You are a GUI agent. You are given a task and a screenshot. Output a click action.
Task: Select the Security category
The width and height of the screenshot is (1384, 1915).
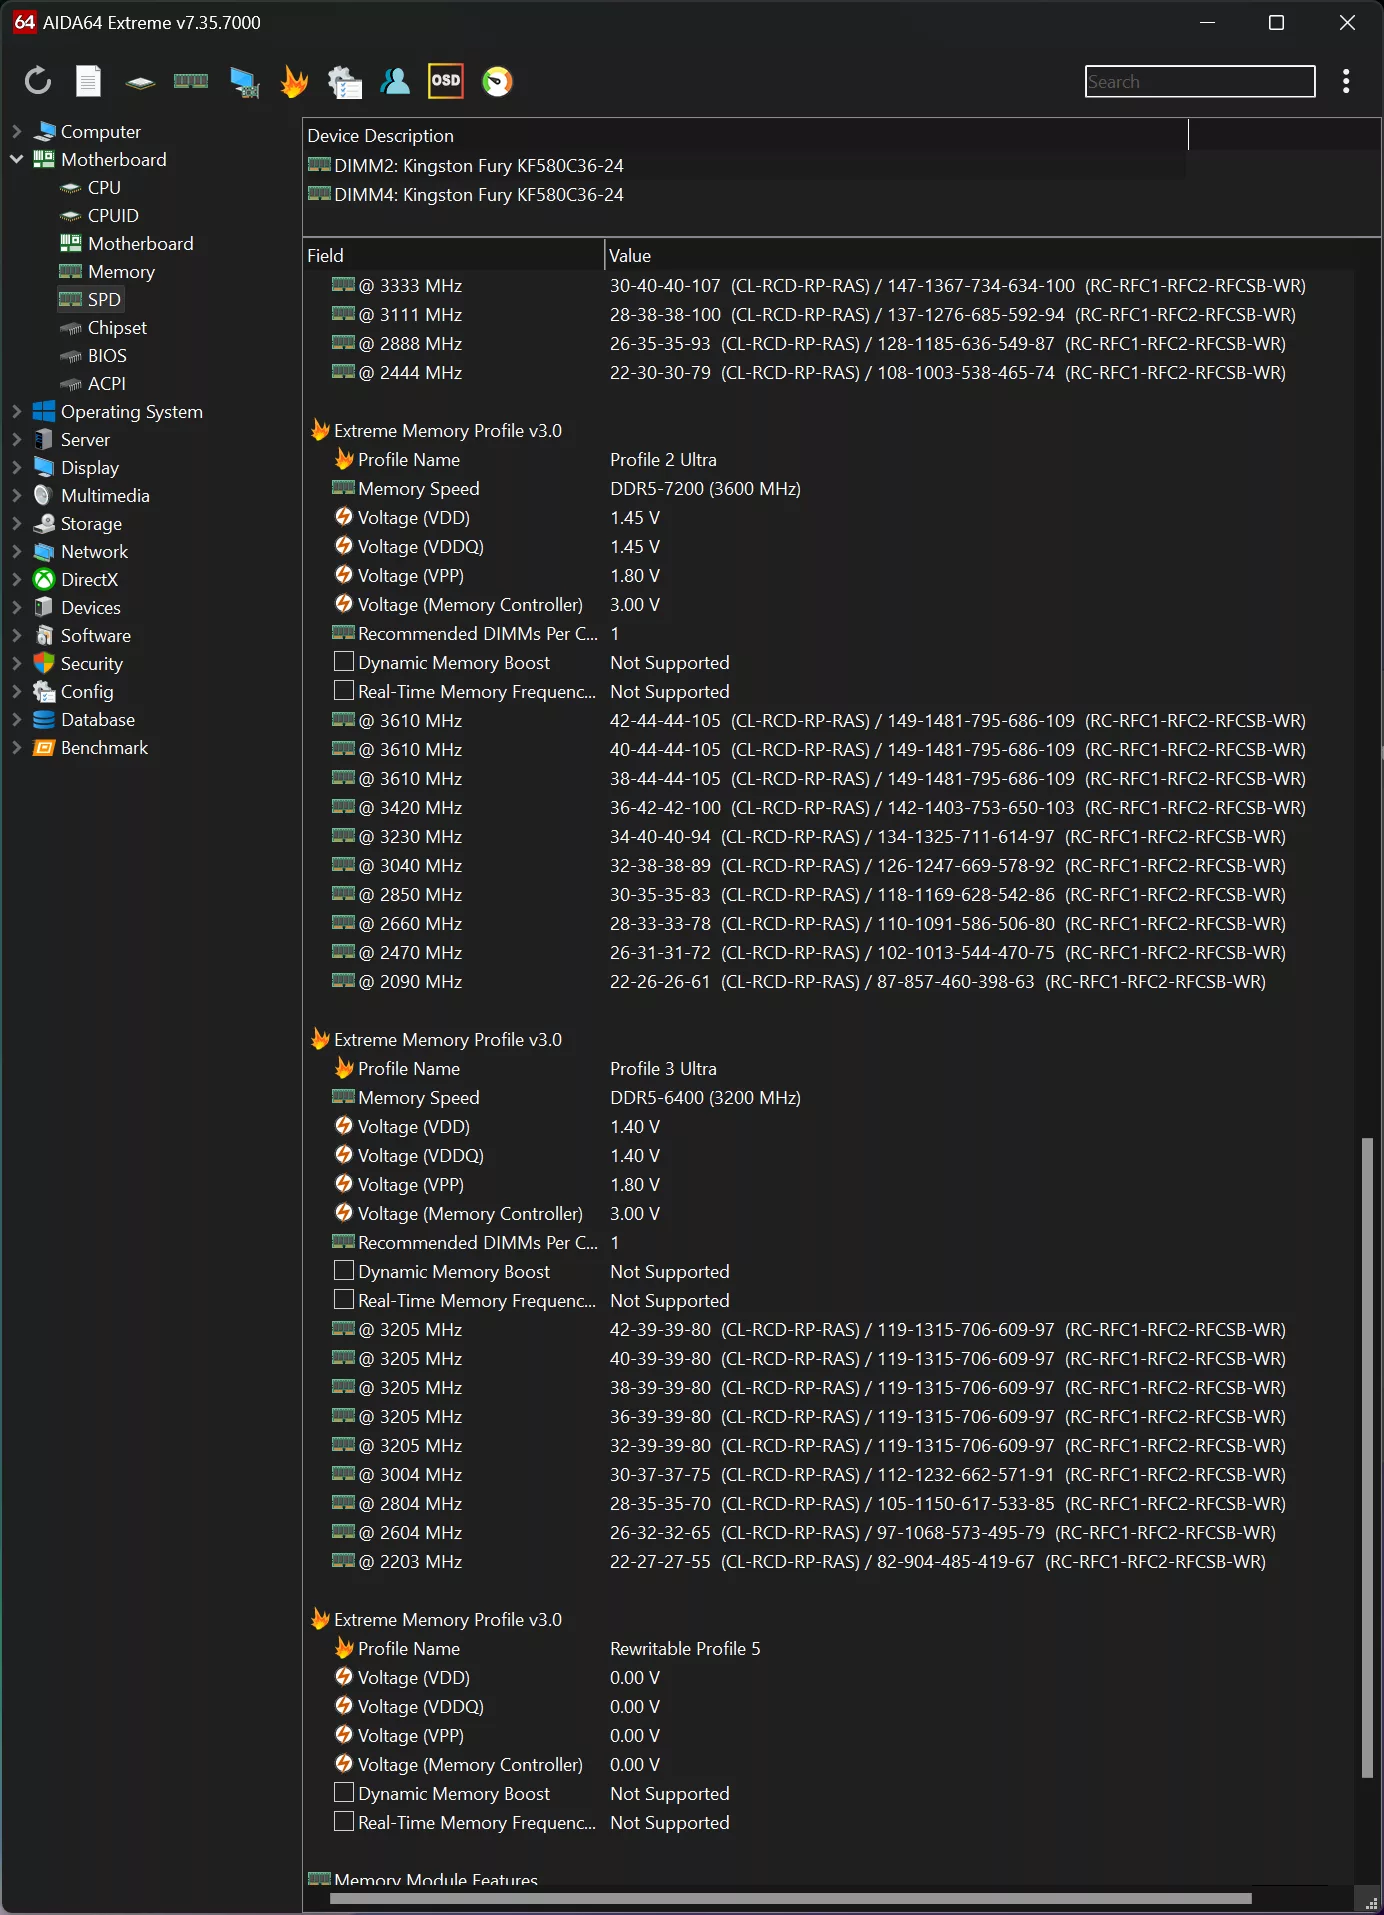91,664
